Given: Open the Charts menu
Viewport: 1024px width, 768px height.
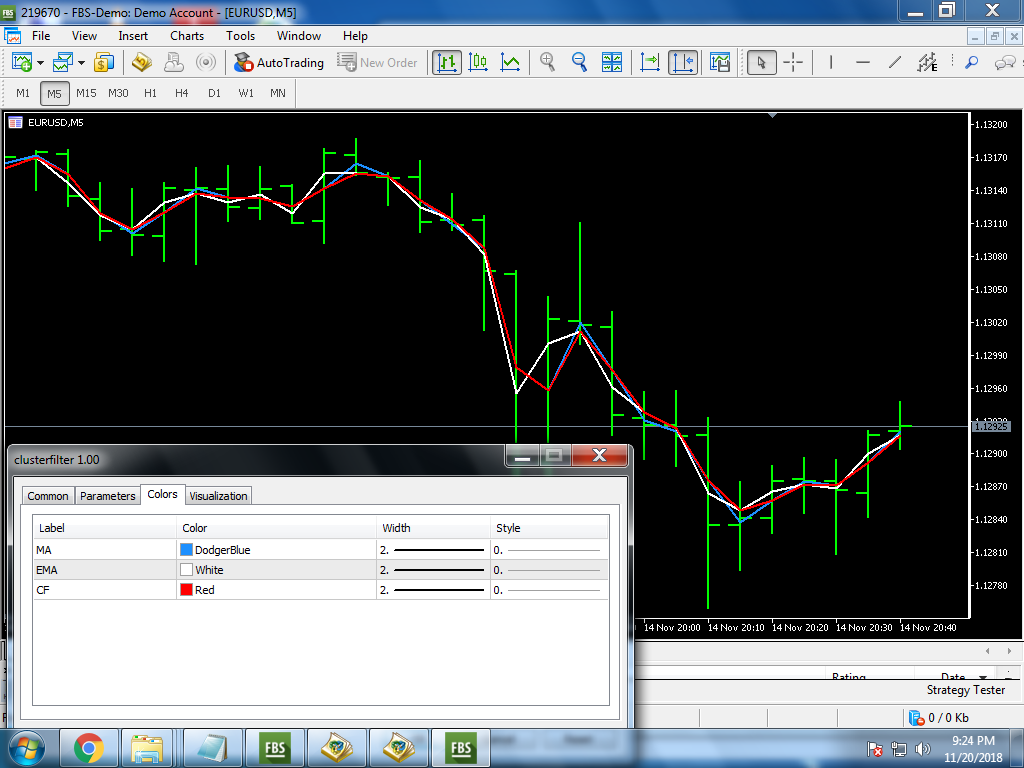Looking at the screenshot, I should 187,36.
